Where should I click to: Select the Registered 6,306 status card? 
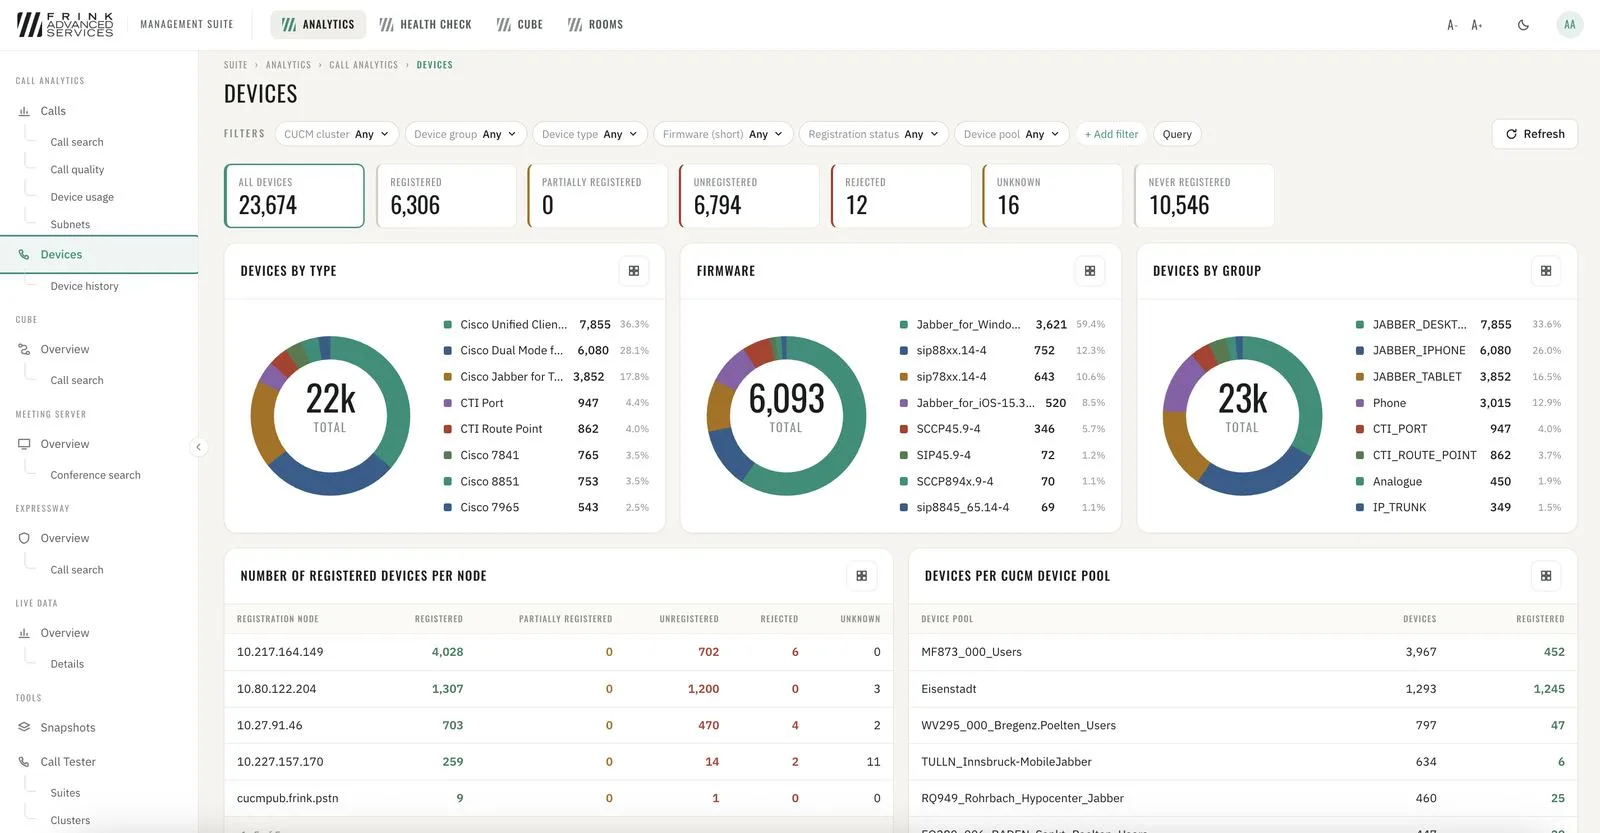pyautogui.click(x=446, y=196)
